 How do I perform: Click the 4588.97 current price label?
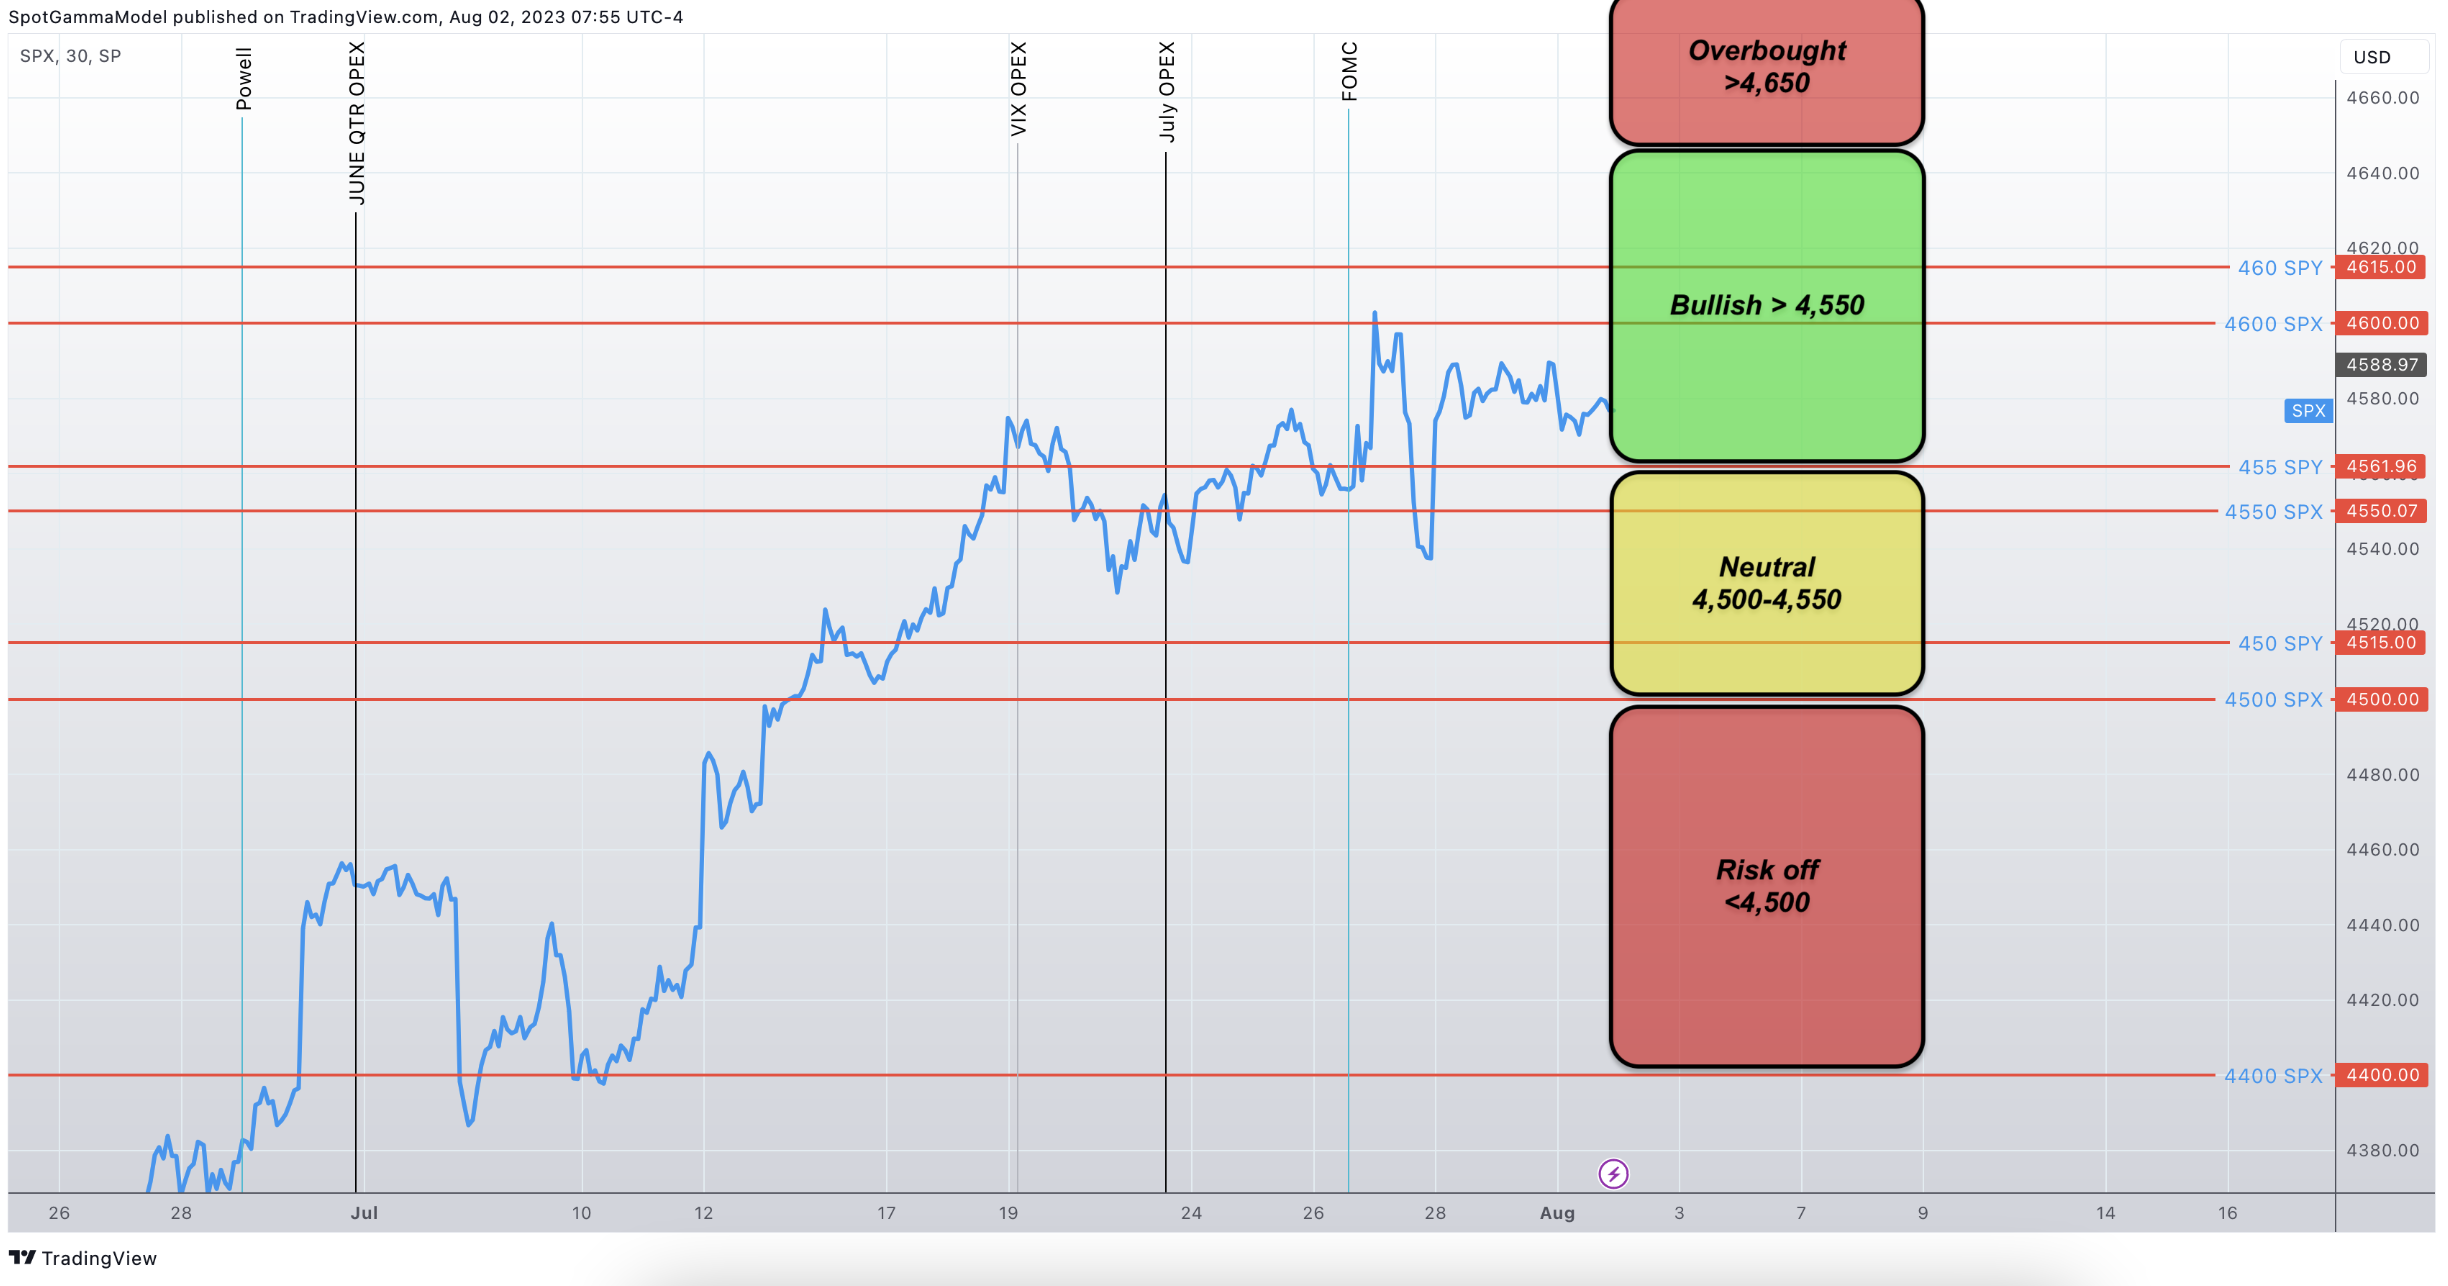[x=2381, y=365]
